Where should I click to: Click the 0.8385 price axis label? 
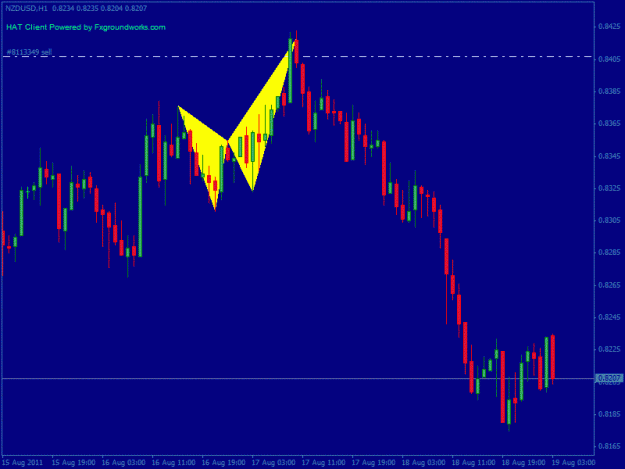point(609,91)
